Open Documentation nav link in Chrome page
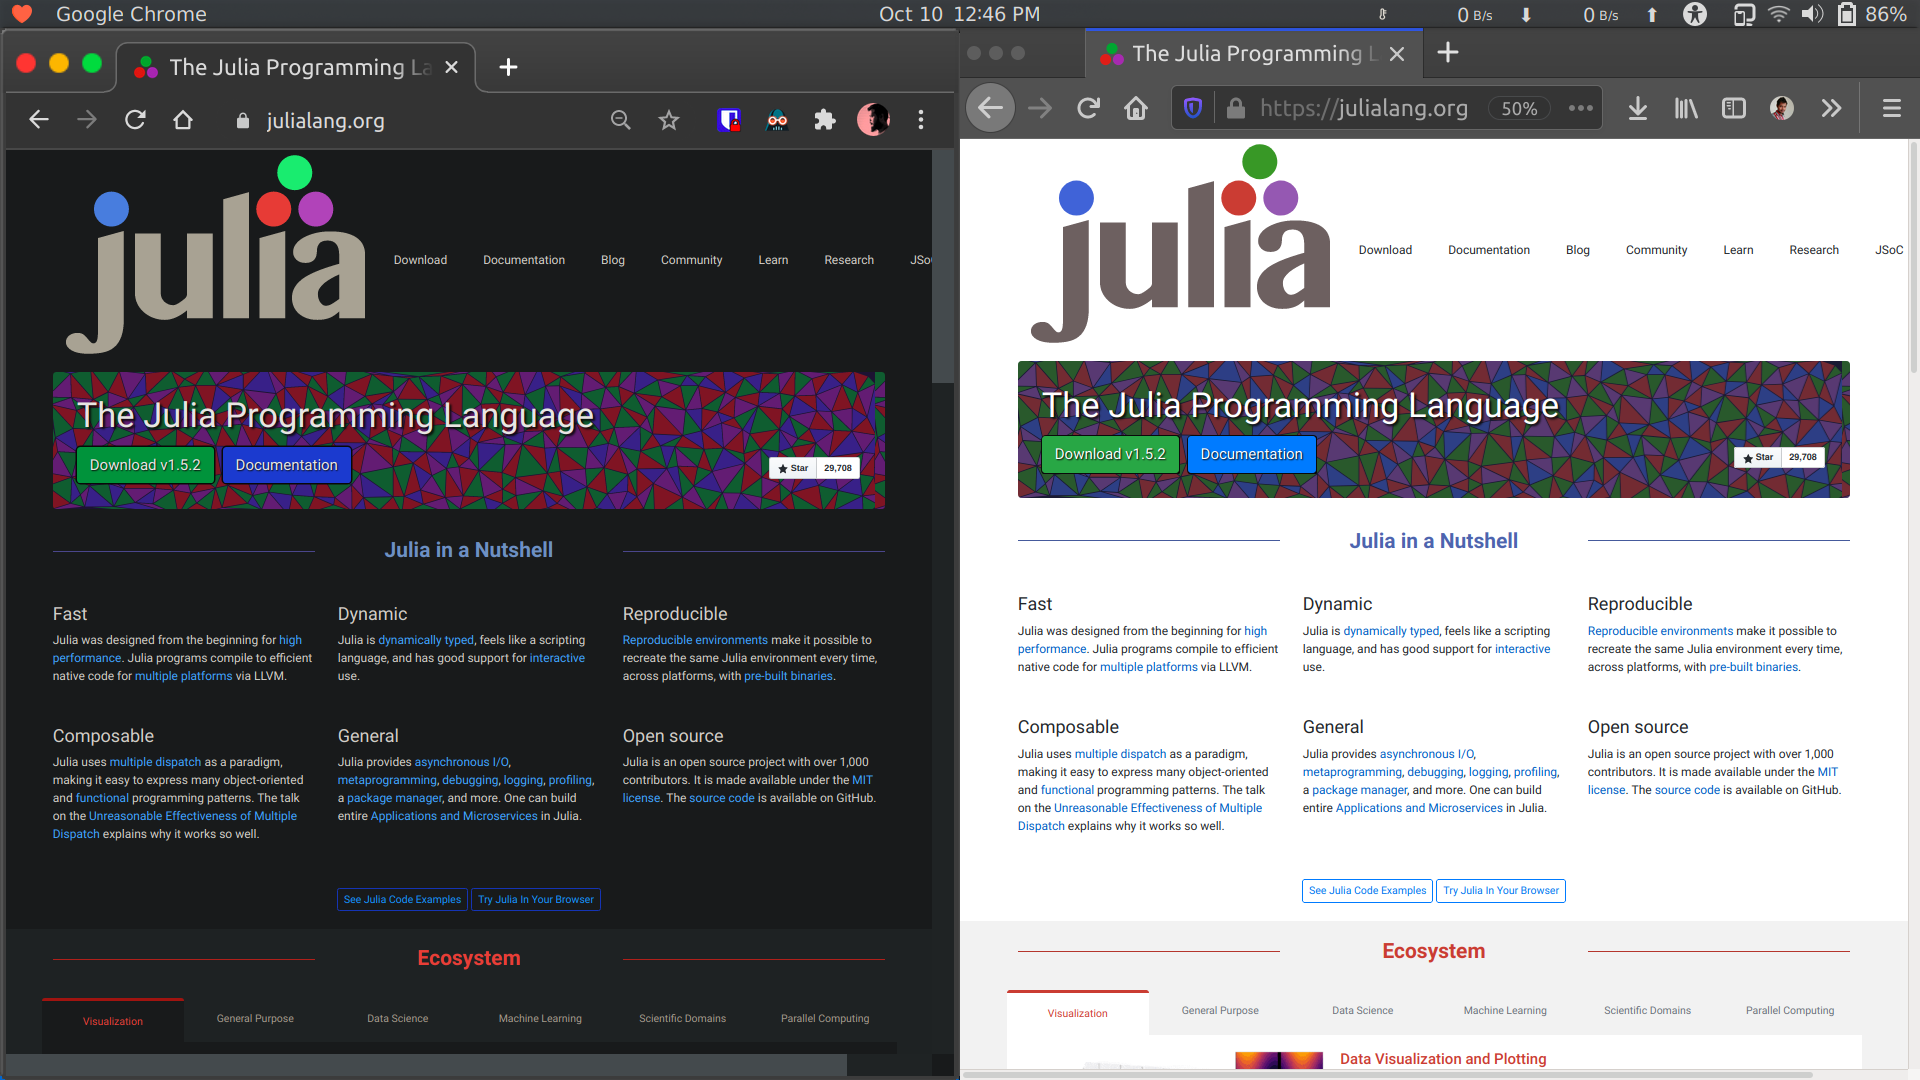Image resolution: width=1920 pixels, height=1080 pixels. pyautogui.click(x=524, y=260)
